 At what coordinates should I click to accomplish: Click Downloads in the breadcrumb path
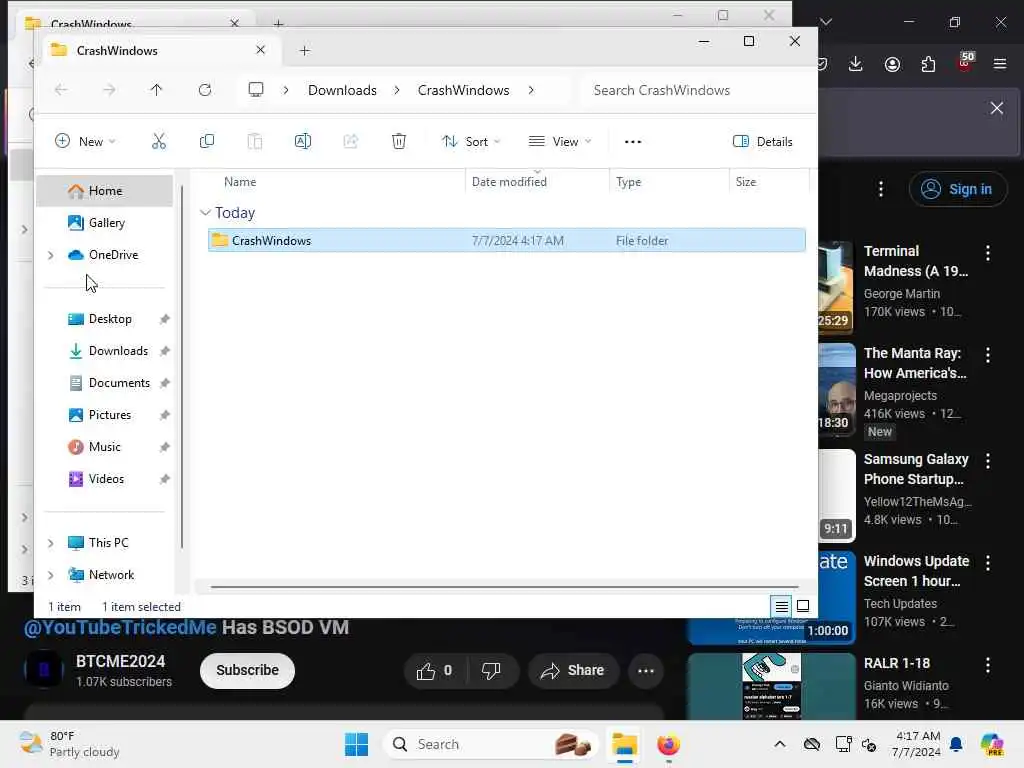pyautogui.click(x=342, y=90)
